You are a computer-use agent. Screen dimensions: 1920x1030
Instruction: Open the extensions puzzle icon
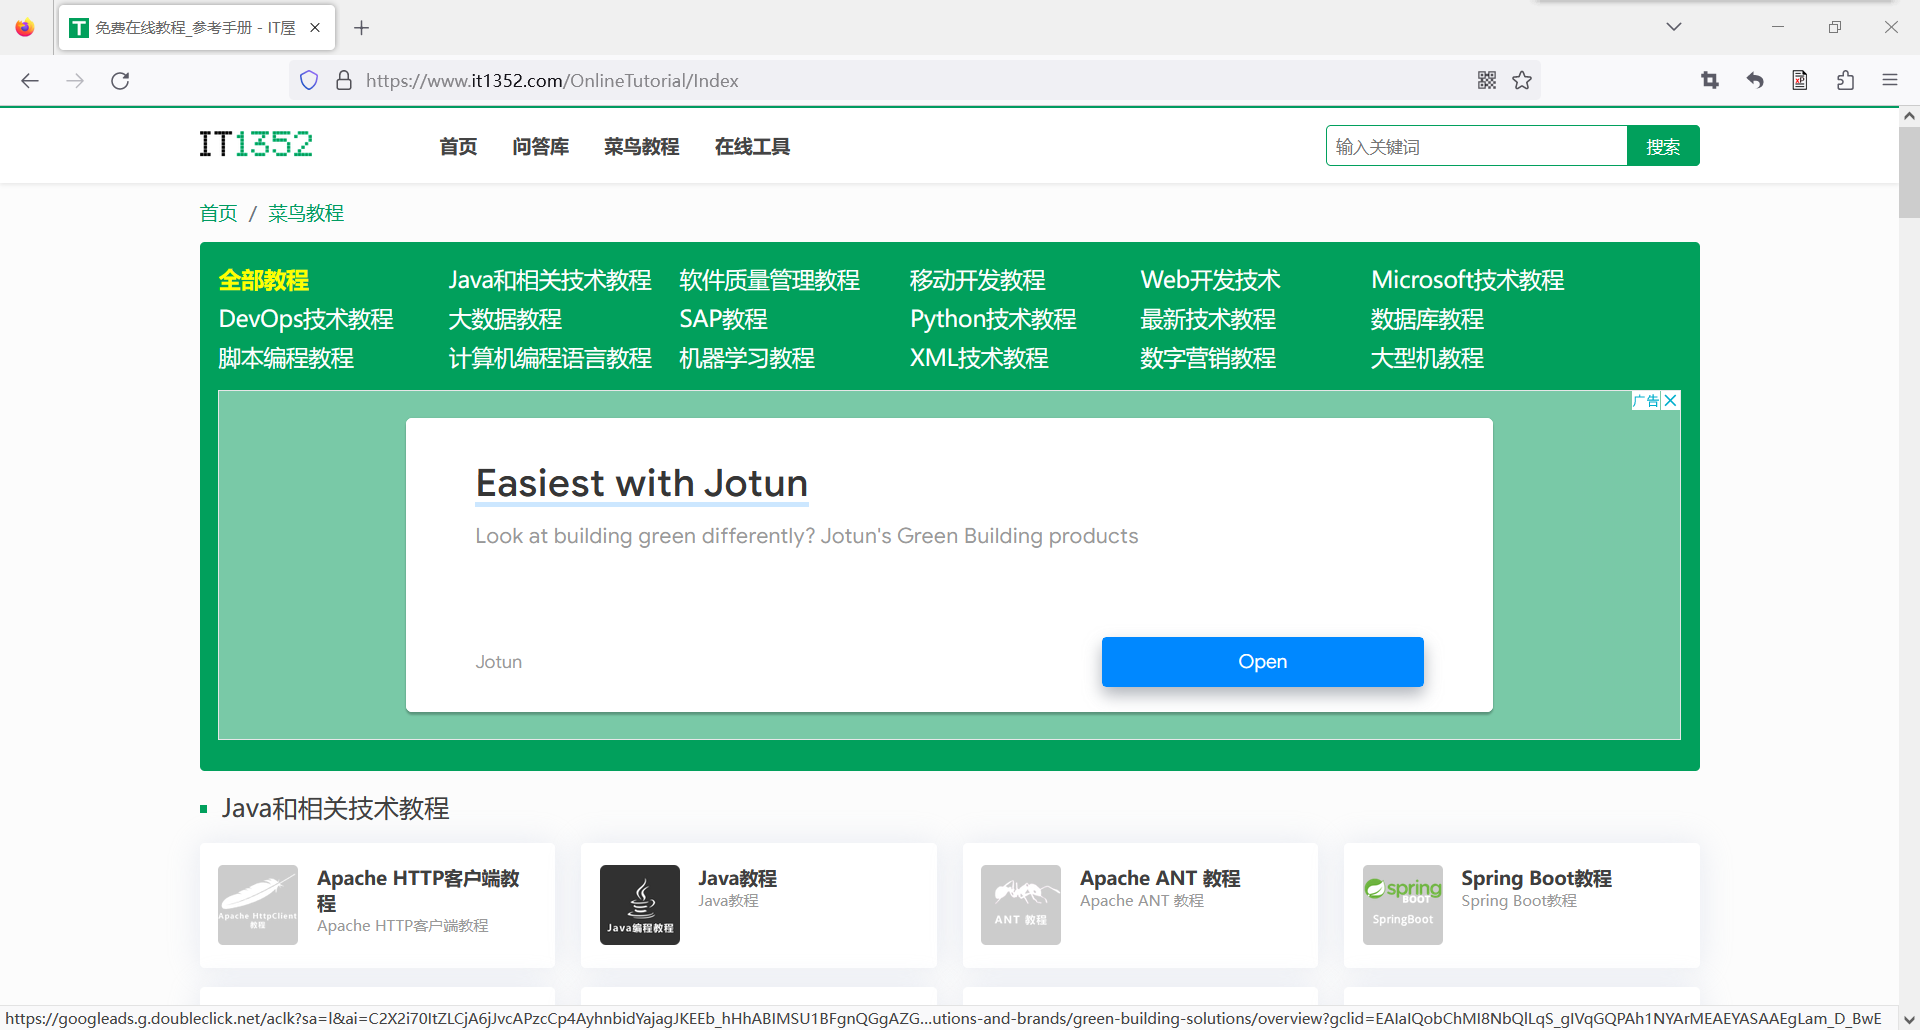click(1845, 81)
